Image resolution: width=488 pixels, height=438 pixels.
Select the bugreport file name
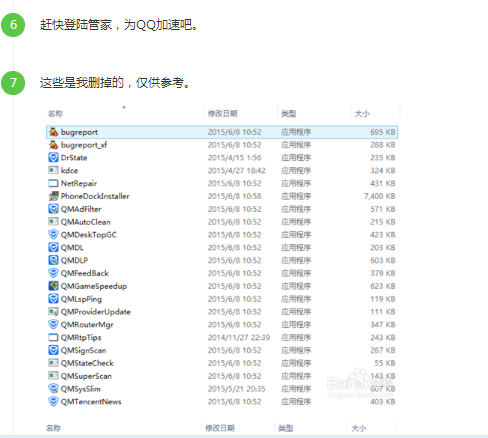tap(79, 132)
